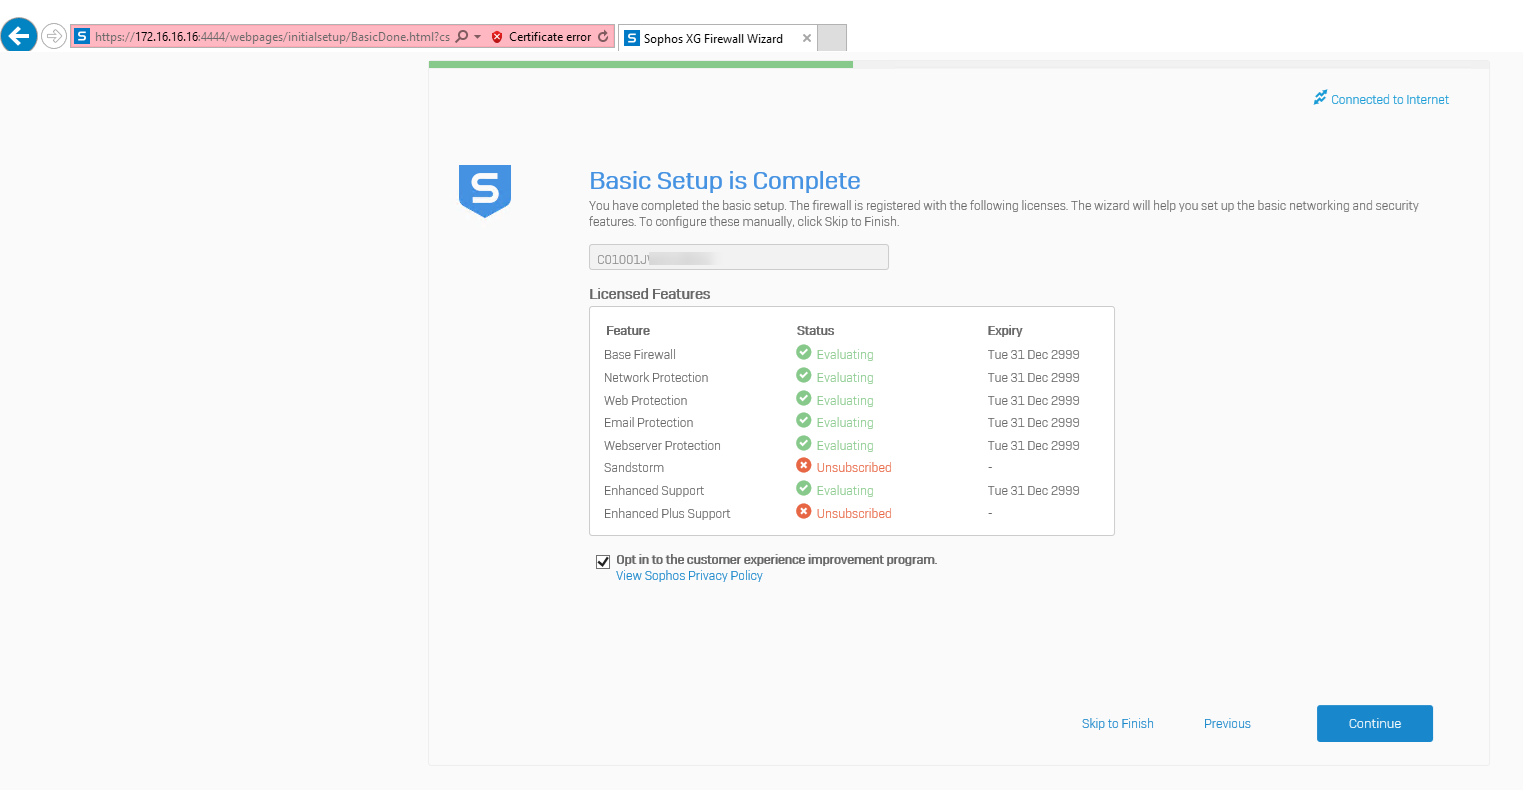
Task: Click the Connected to Internet text
Action: tap(1390, 100)
